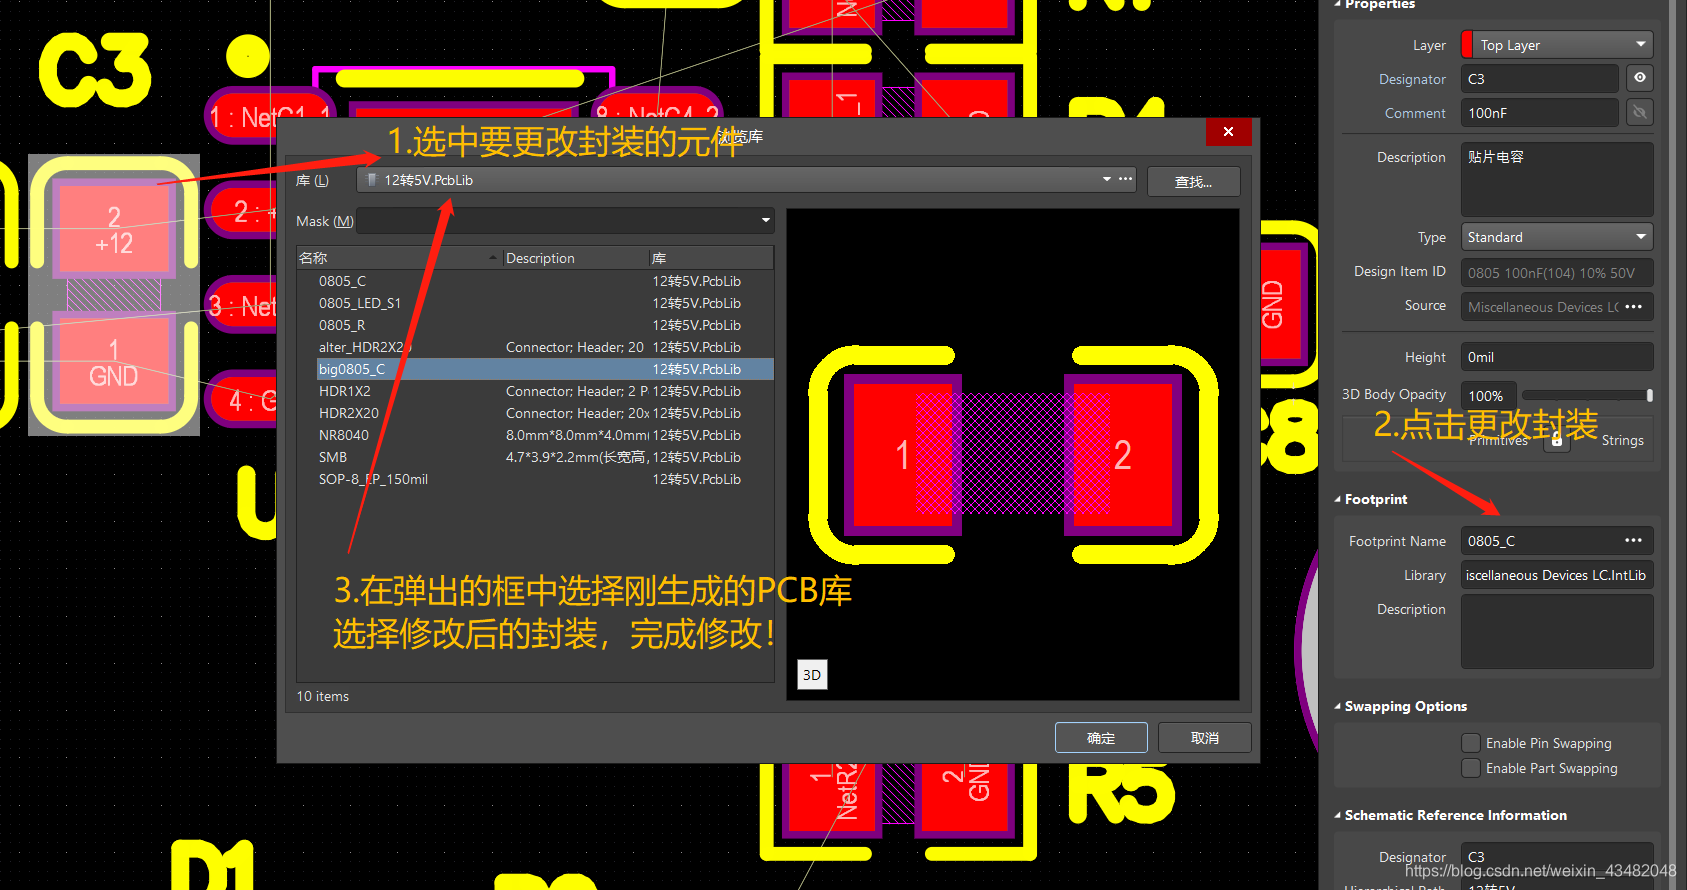Enable Part Swapping checkbox
Image resolution: width=1687 pixels, height=890 pixels.
(1471, 768)
